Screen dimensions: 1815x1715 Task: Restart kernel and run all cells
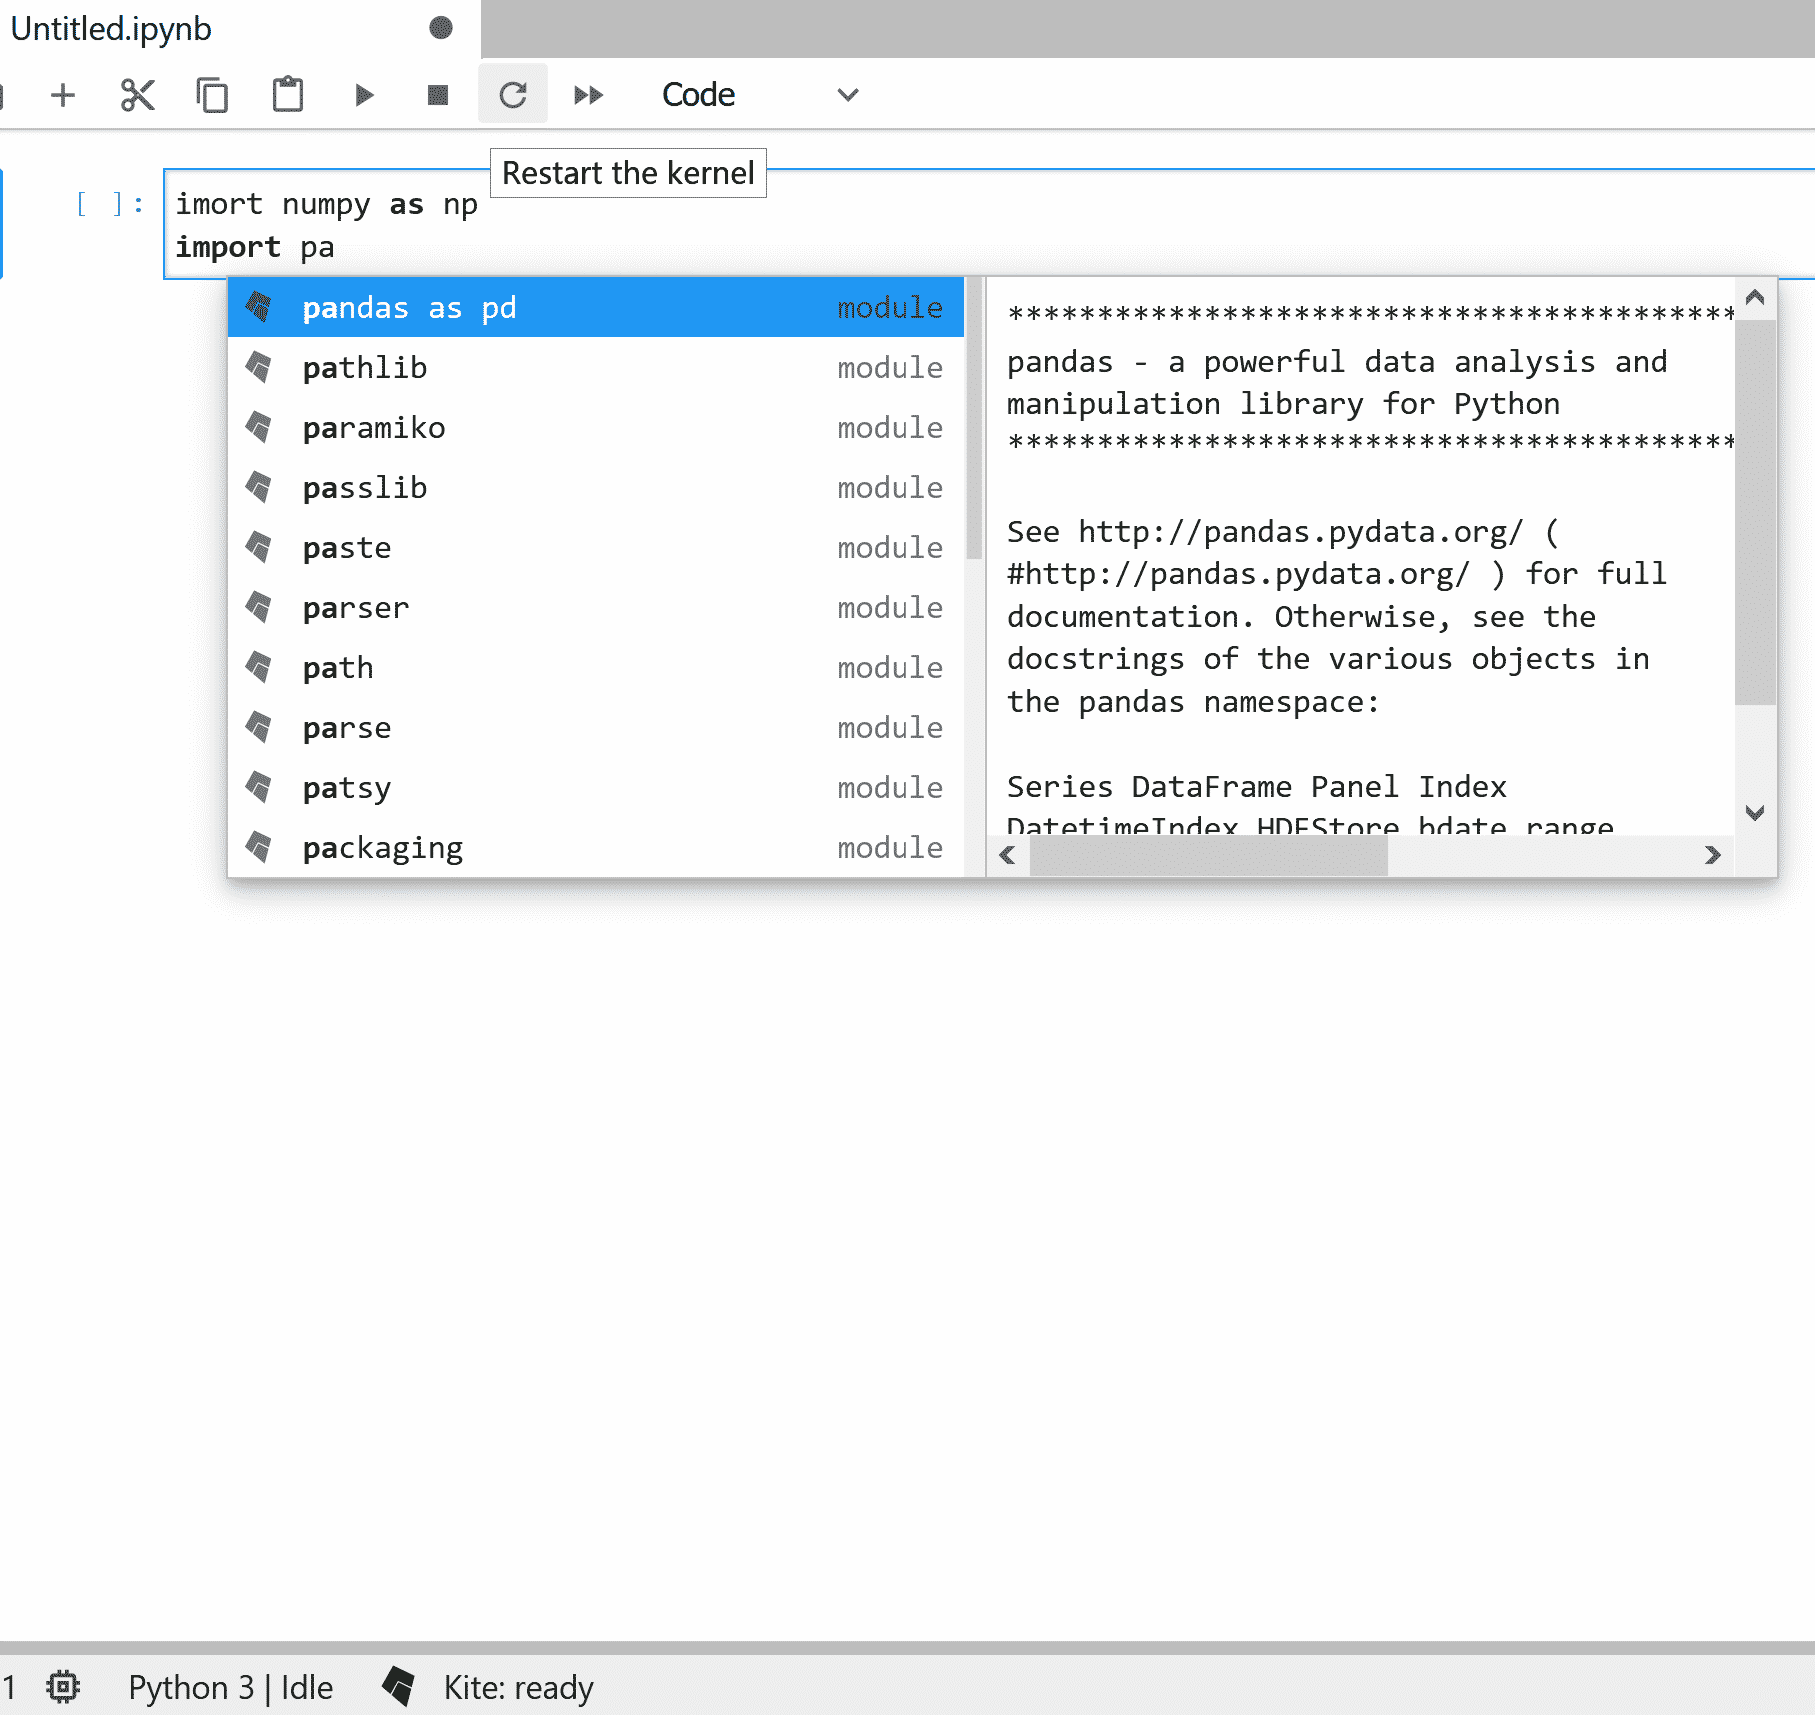point(589,95)
